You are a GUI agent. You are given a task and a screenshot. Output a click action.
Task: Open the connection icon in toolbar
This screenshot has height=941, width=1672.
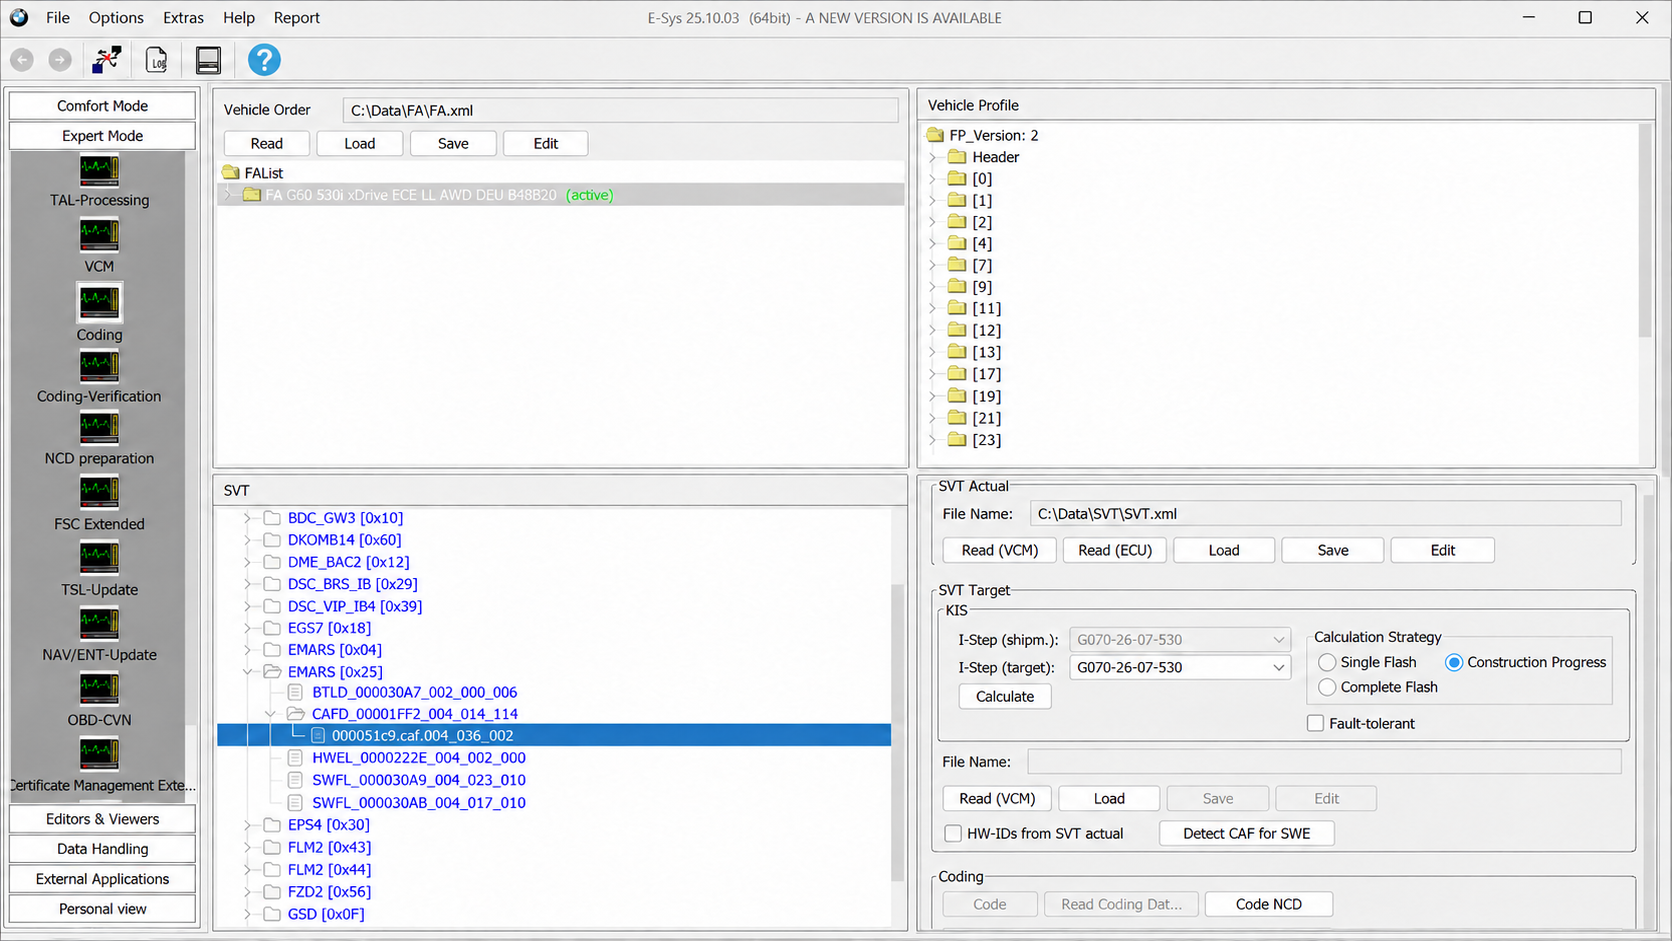(x=106, y=60)
